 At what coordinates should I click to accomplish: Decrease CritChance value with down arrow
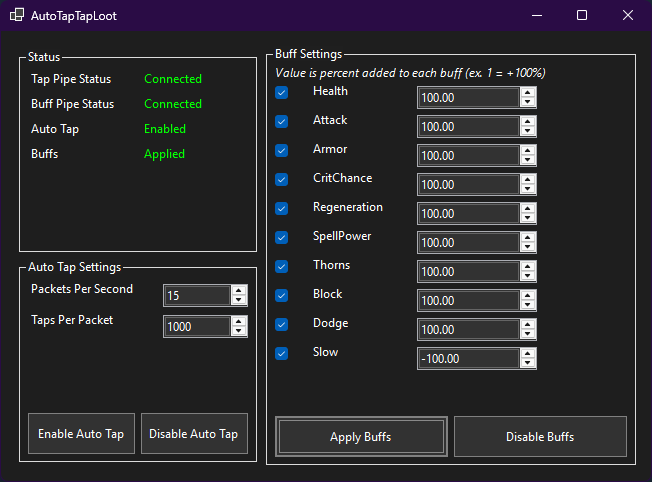click(x=528, y=189)
